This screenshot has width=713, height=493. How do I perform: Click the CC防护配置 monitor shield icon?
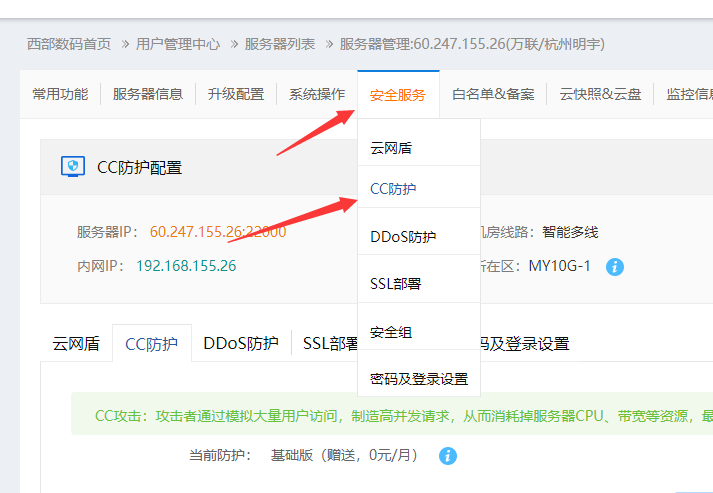(73, 166)
